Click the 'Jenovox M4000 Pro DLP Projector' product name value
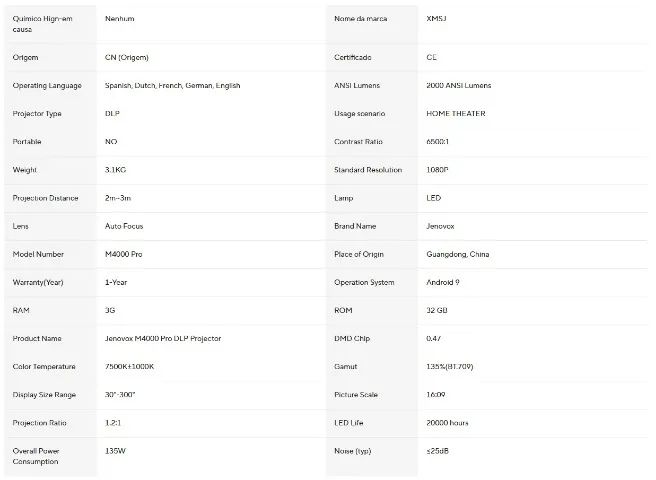 click(x=163, y=339)
